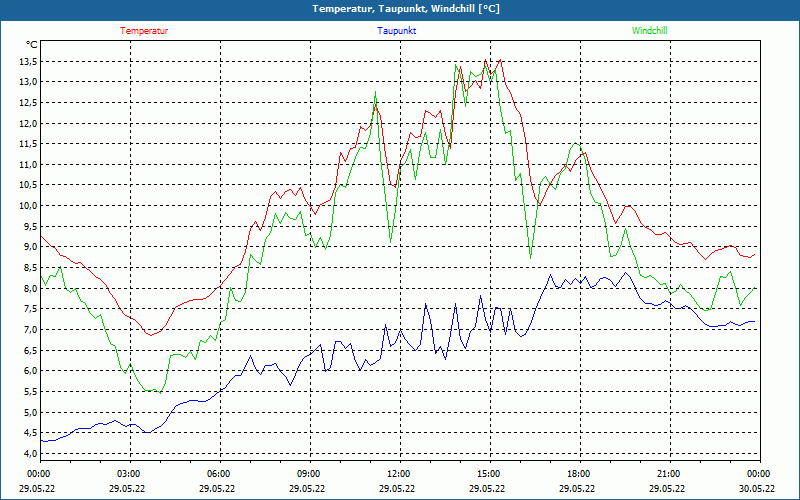The height and width of the screenshot is (500, 800).
Task: Click the blue Taupunkt legend label
Action: [x=397, y=31]
